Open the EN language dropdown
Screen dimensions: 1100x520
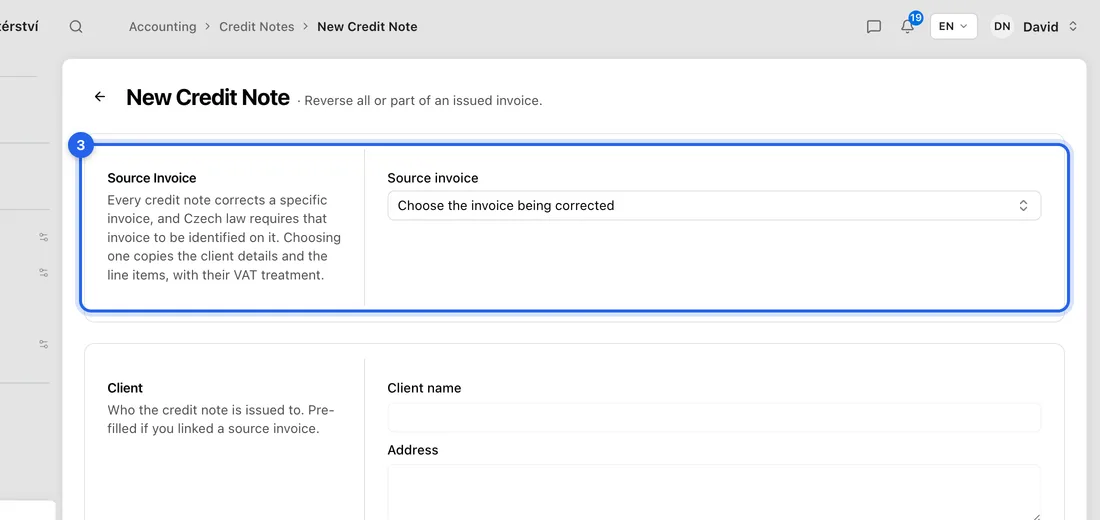point(953,27)
